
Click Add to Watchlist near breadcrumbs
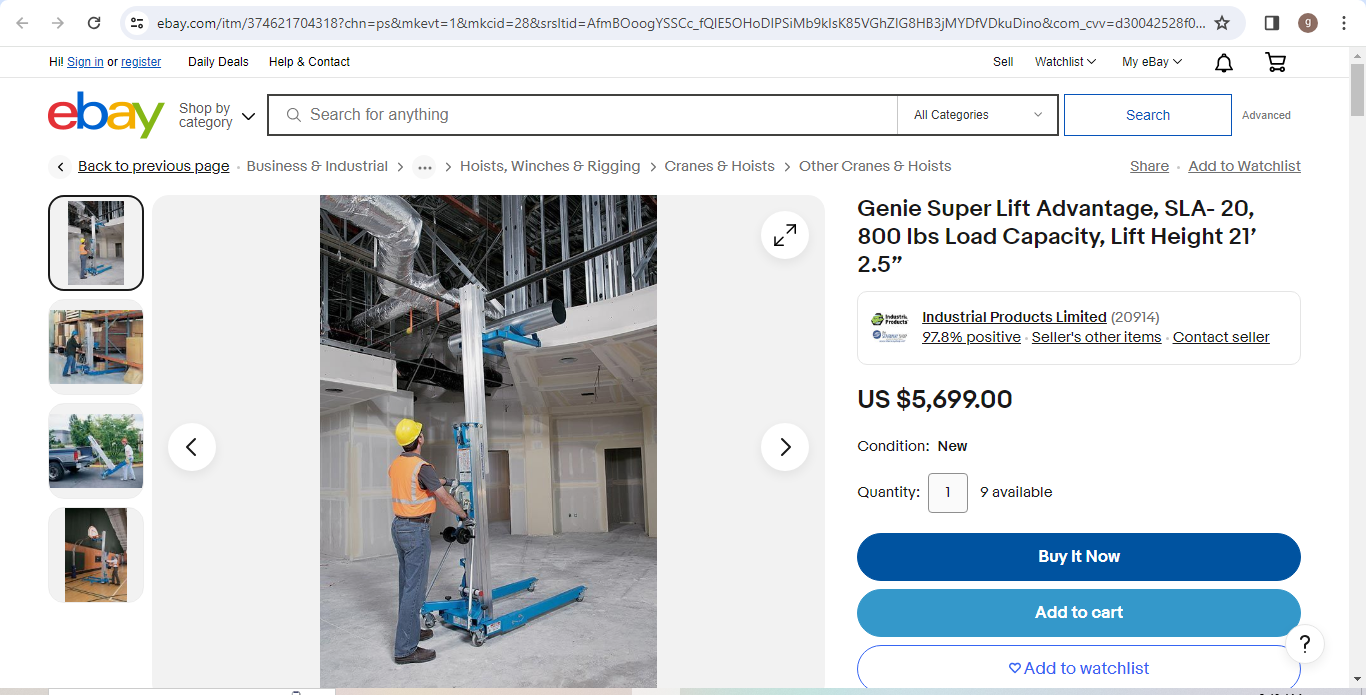(x=1244, y=167)
